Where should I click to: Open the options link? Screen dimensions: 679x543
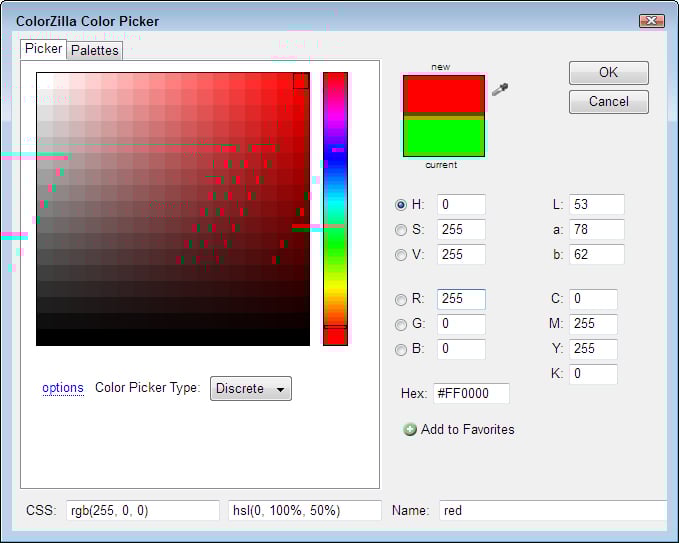click(x=63, y=388)
